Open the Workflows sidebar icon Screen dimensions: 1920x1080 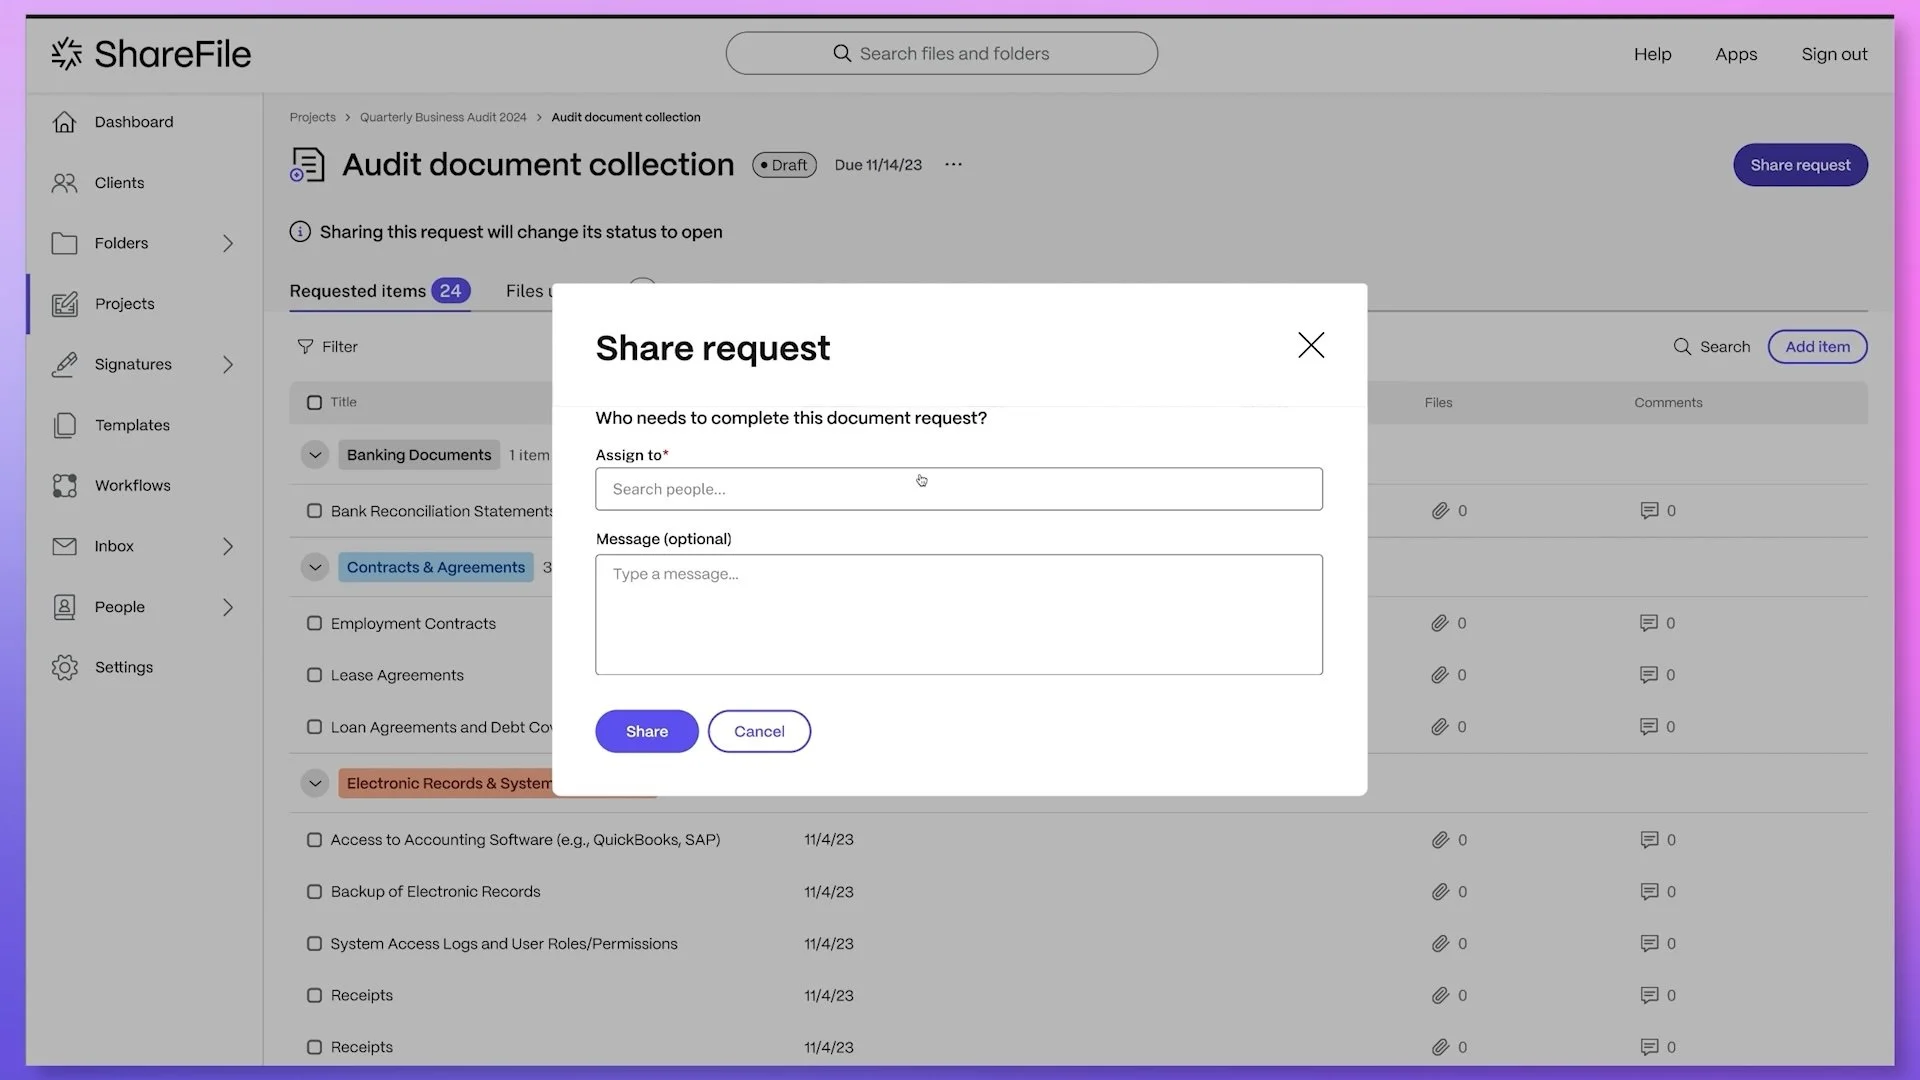[x=64, y=486]
